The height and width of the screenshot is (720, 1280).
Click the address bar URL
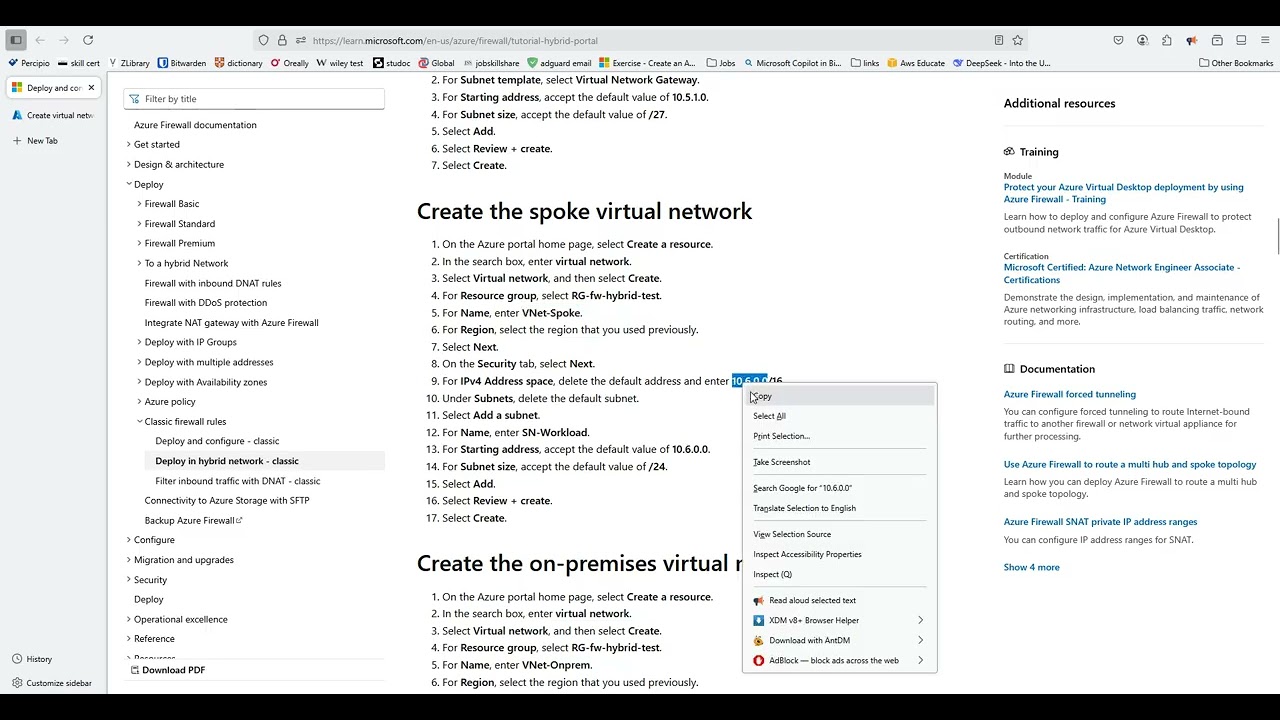(x=455, y=41)
